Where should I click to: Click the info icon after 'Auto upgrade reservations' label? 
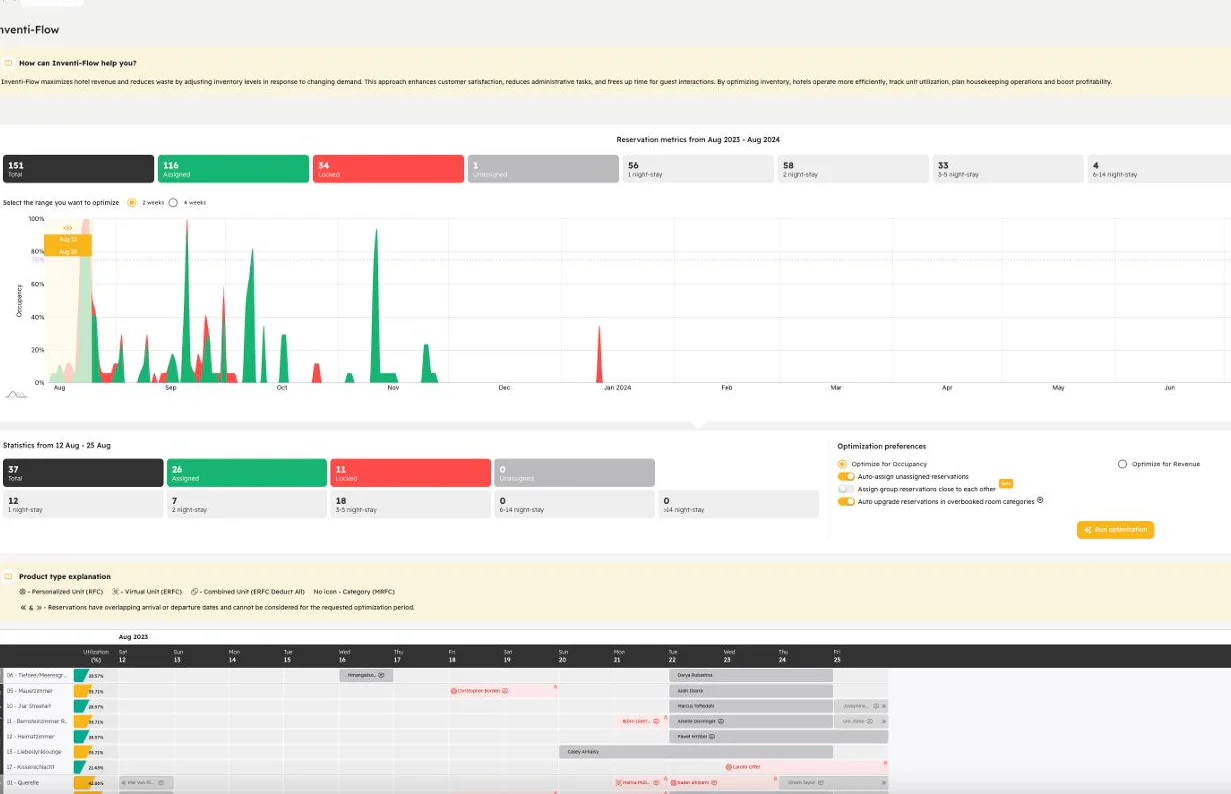1040,500
